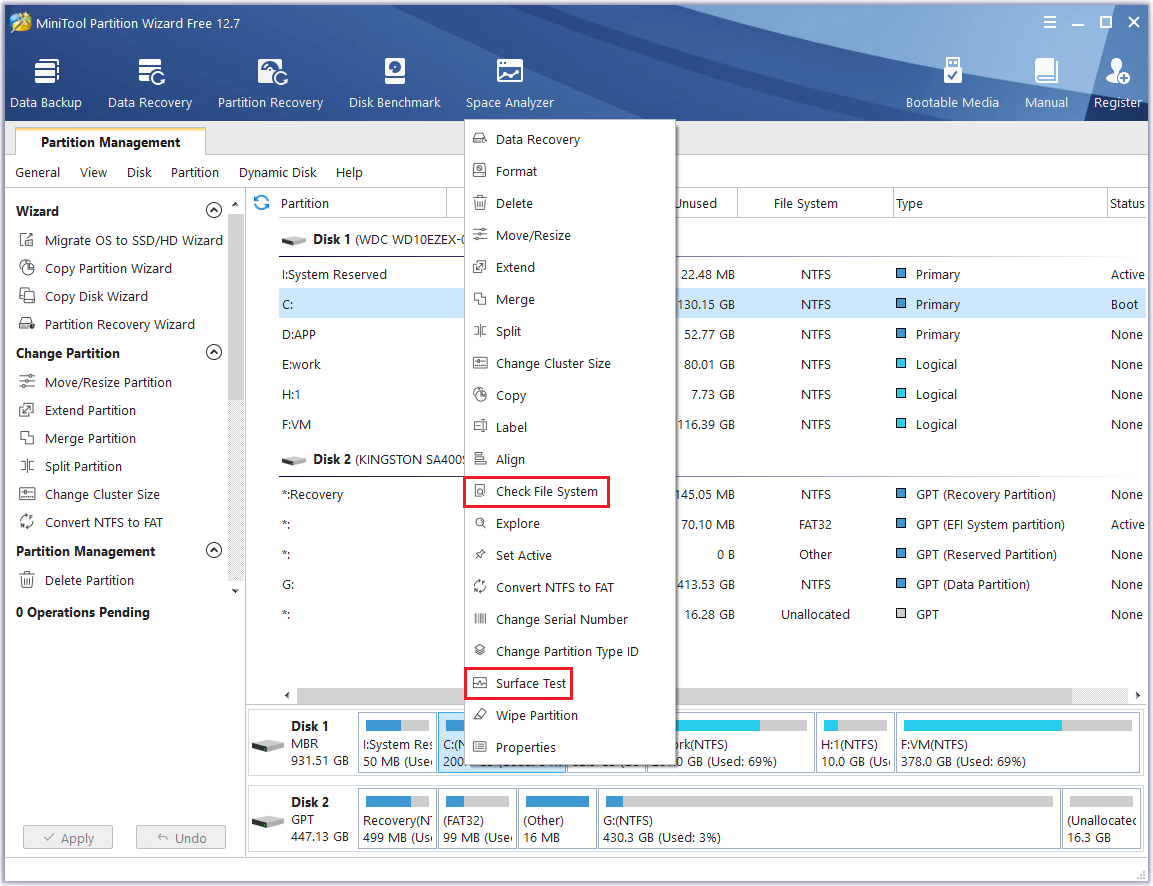Click Convert NTFS to FAT in sidebar

click(103, 523)
